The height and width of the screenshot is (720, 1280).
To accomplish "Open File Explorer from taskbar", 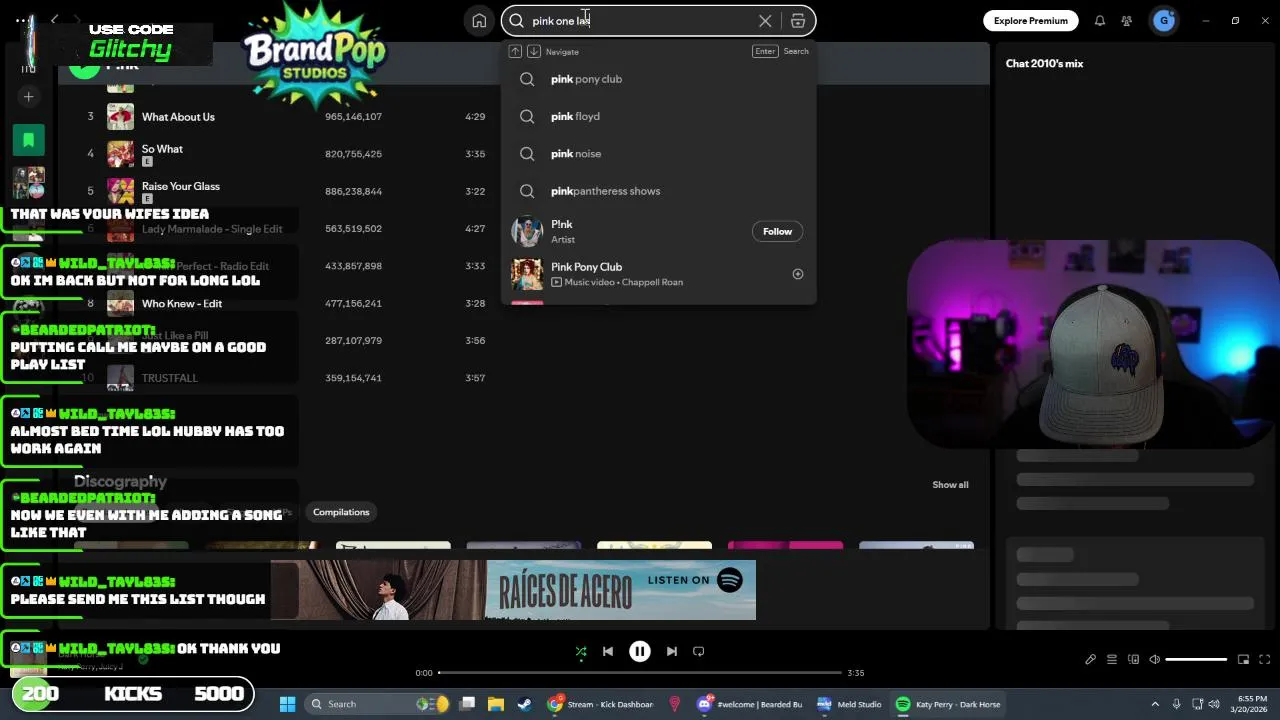I will pos(495,704).
